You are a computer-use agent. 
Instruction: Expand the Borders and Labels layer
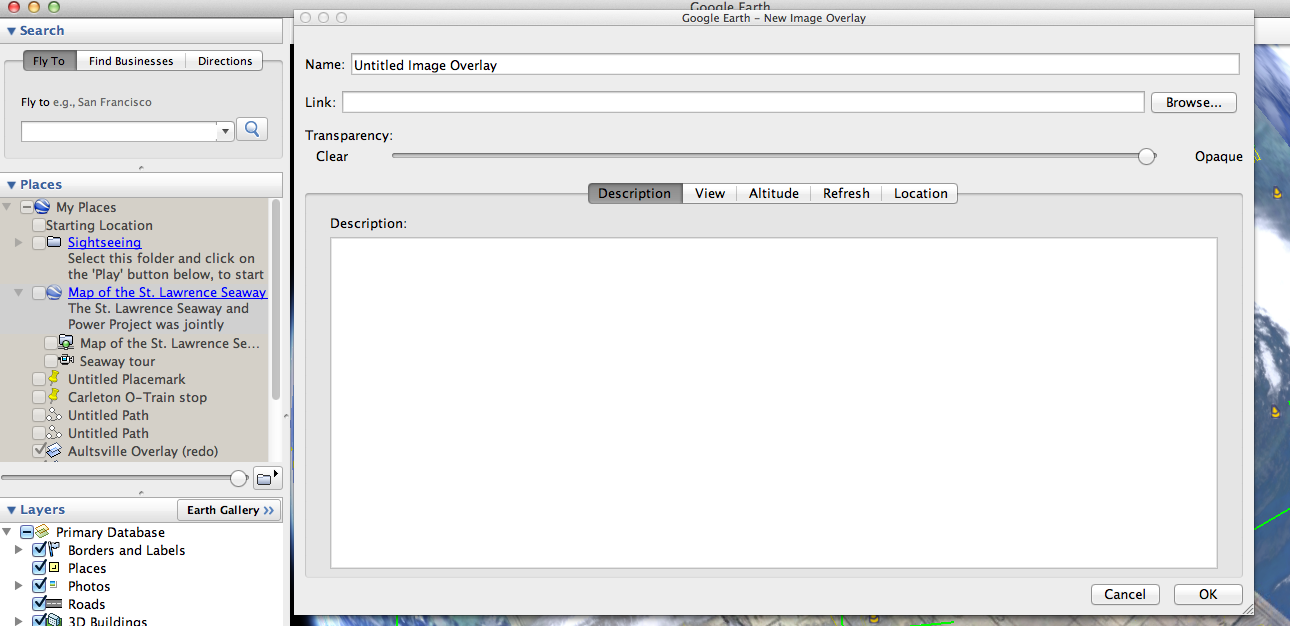click(19, 550)
